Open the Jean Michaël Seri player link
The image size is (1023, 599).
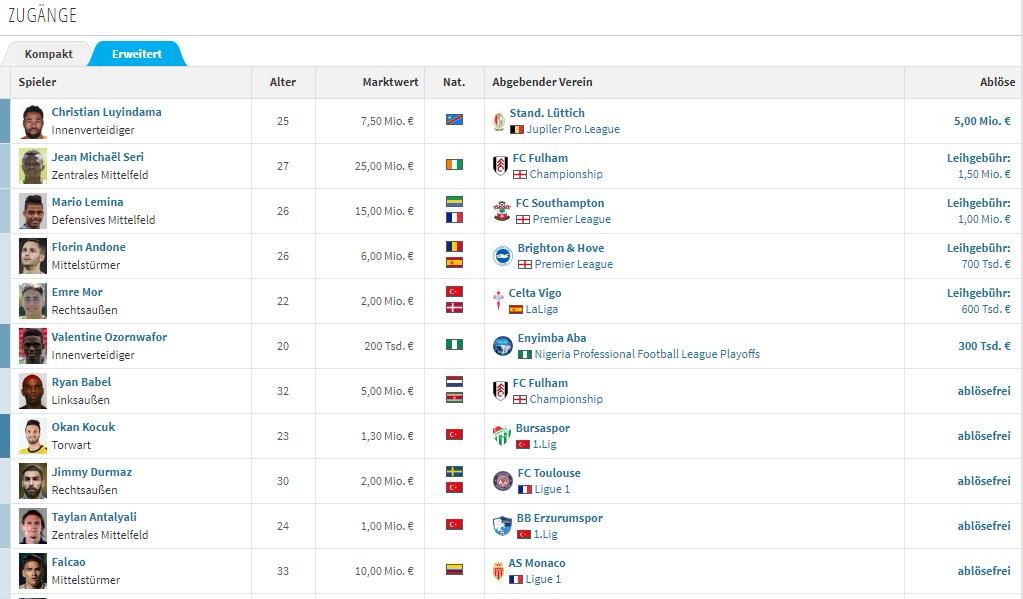tap(98, 157)
